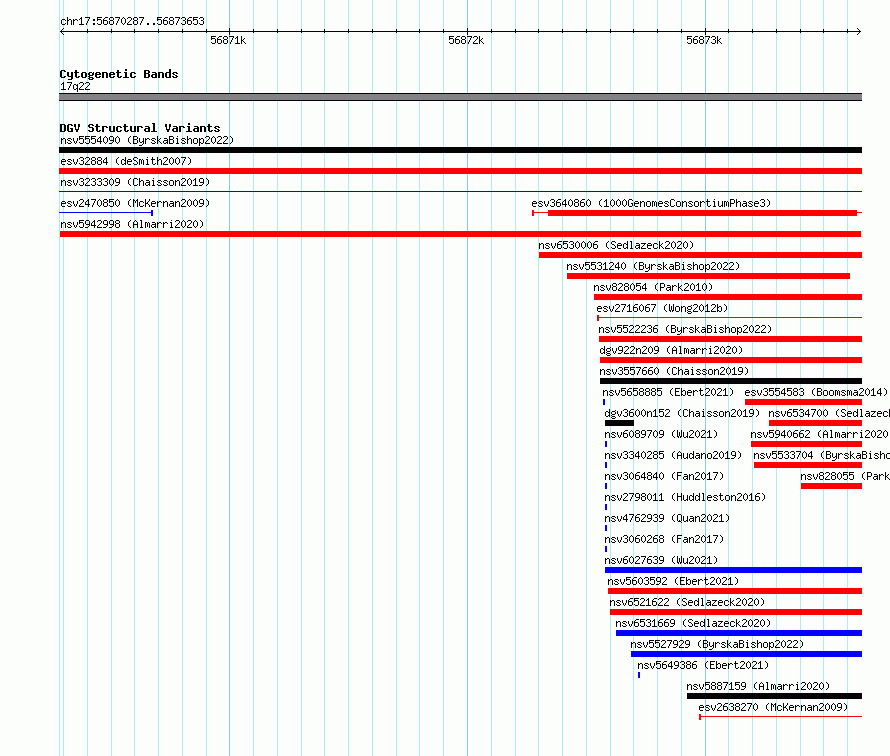Screen dimensions: 890x756
Task: Open nsv5527929 (ByrskaBishop2022) entry
Action: (x=717, y=644)
